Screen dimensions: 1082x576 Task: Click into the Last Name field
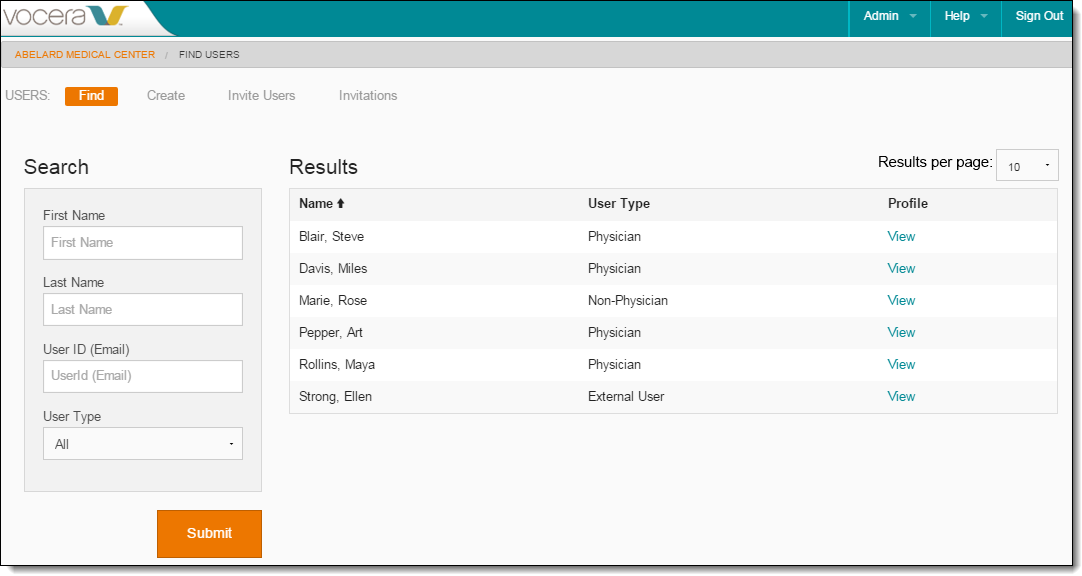point(143,310)
